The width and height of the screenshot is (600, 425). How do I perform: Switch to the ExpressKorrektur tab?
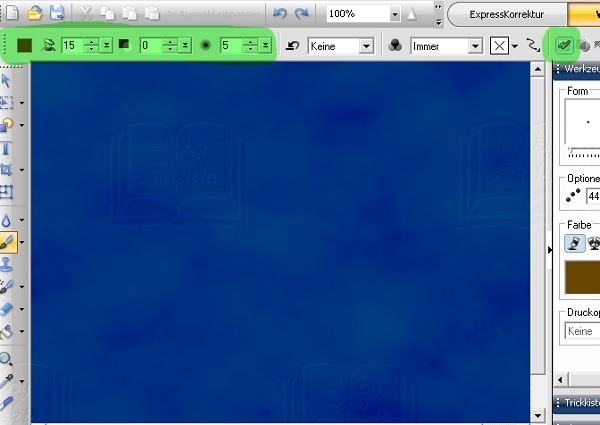[x=507, y=15]
